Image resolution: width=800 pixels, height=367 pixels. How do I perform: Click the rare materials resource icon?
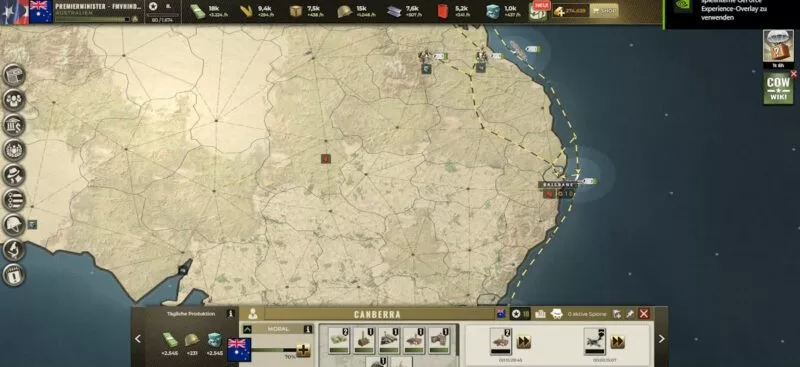[493, 11]
